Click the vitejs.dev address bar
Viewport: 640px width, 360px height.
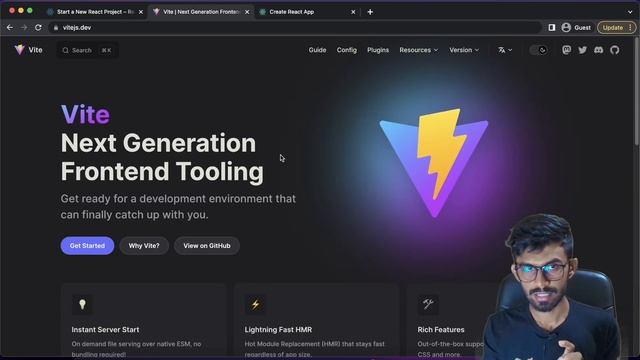point(294,27)
